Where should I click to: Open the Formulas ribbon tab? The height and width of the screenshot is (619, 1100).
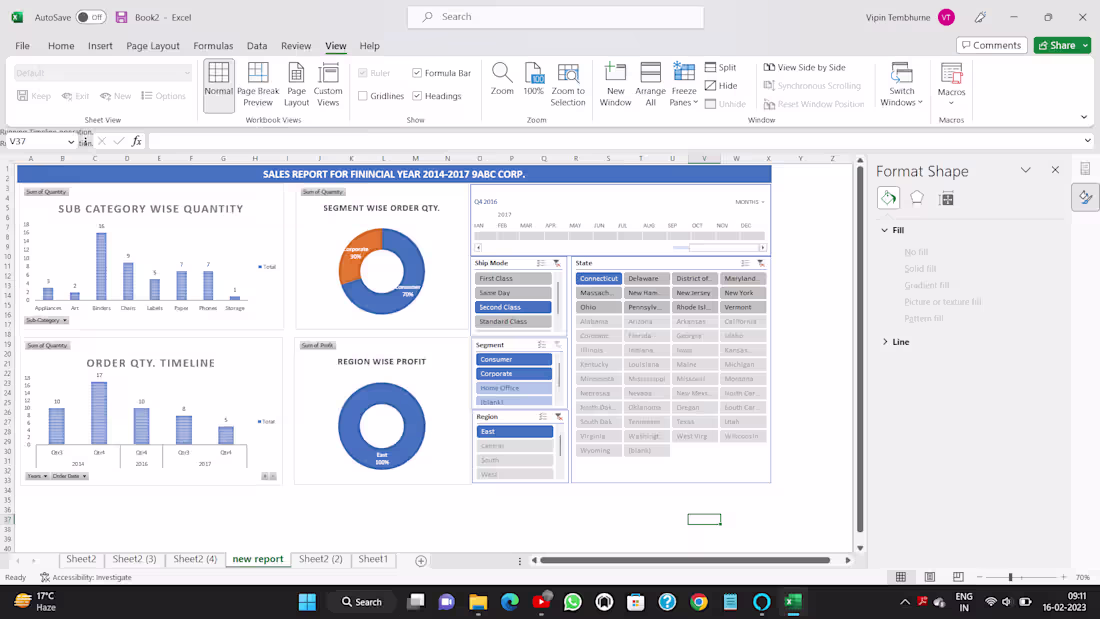(213, 45)
